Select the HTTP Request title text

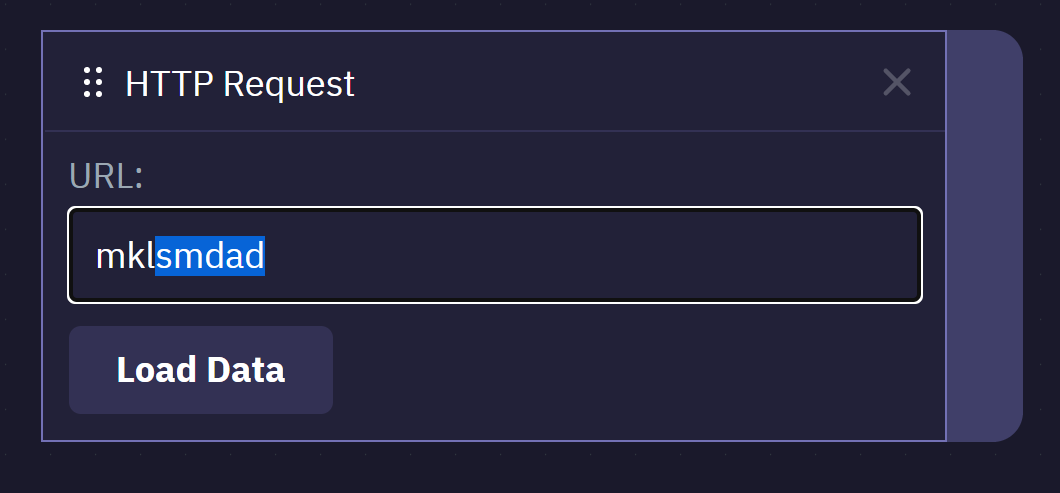[x=240, y=83]
